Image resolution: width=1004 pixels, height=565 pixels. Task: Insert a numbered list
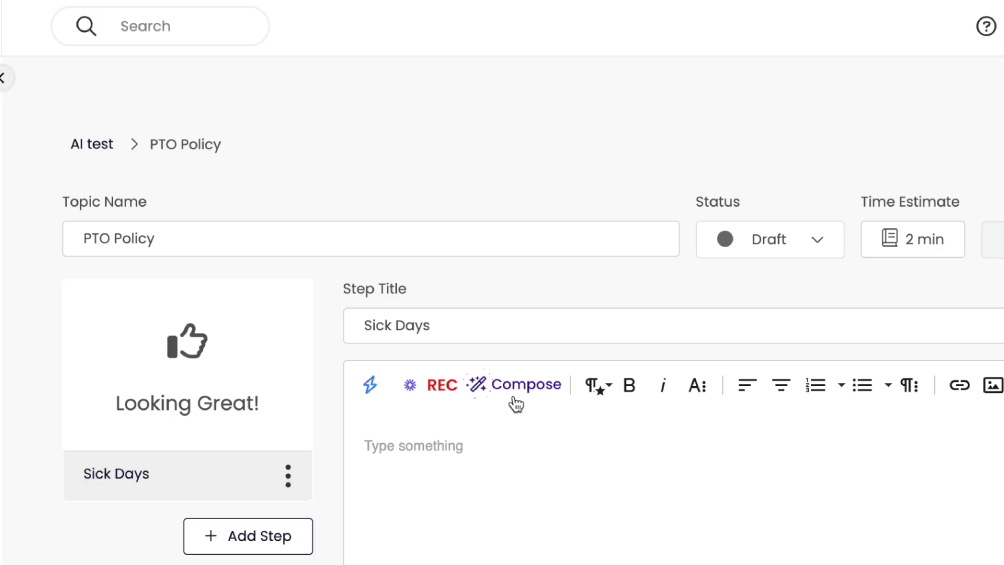tap(816, 385)
